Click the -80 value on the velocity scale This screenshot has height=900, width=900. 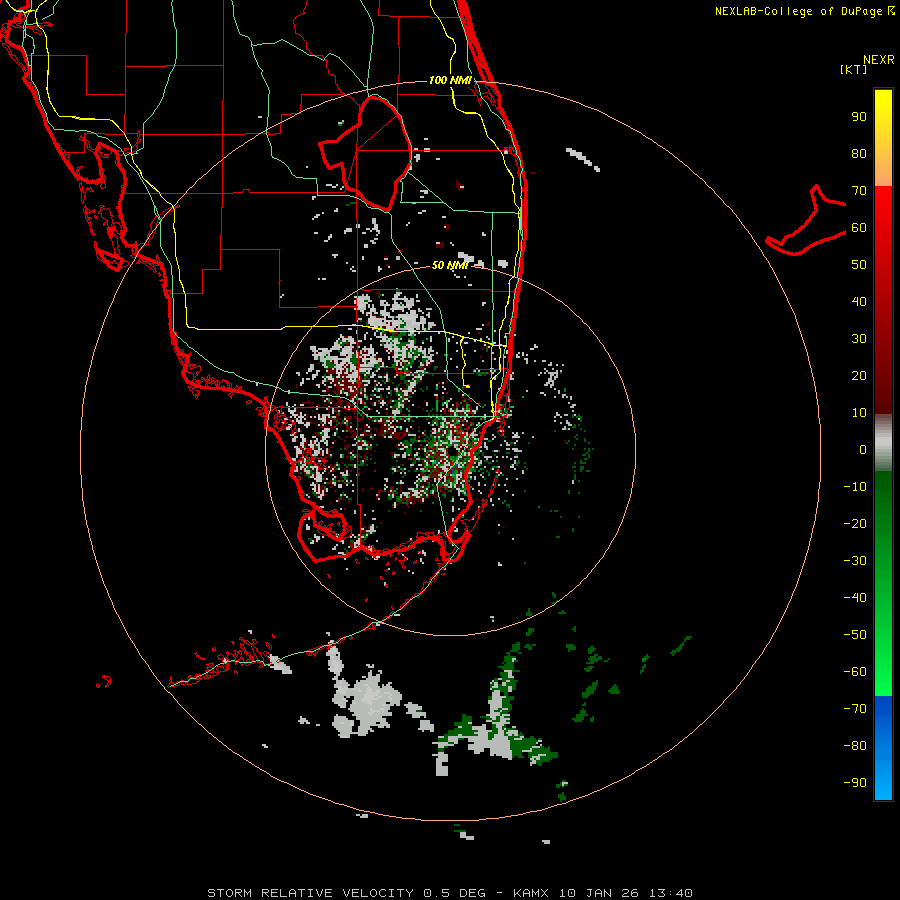coord(855,746)
